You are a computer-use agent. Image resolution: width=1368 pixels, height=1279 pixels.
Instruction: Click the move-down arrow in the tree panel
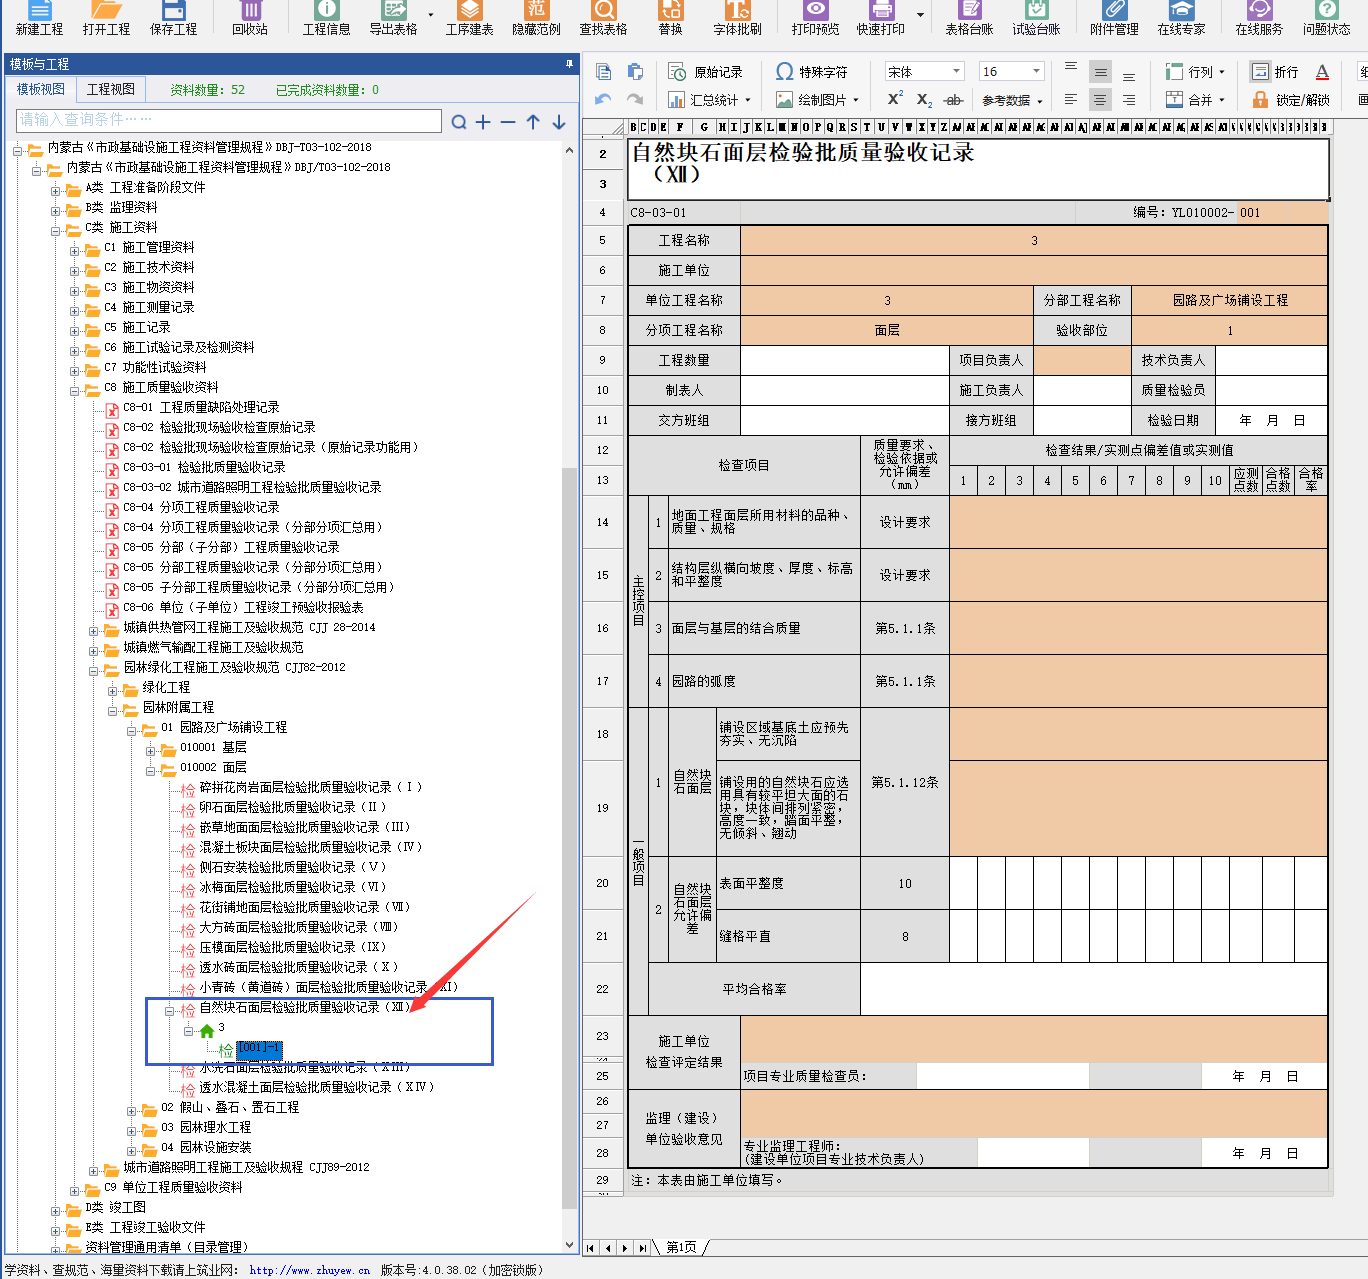pyautogui.click(x=559, y=122)
